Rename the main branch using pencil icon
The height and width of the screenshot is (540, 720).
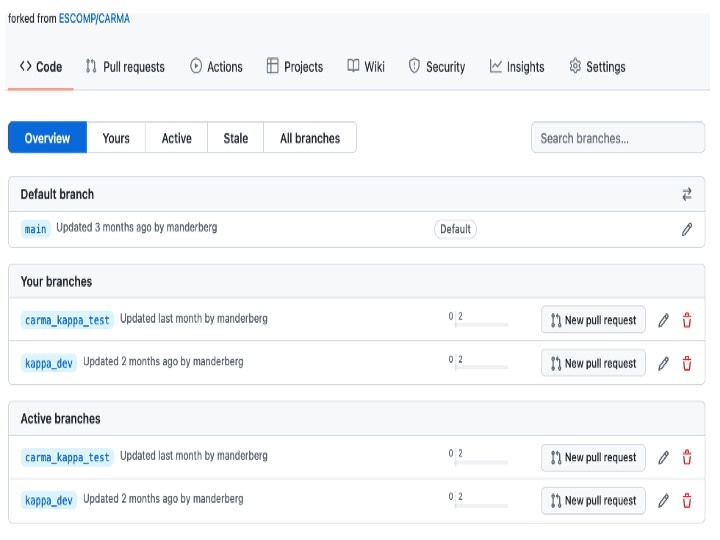click(x=686, y=229)
